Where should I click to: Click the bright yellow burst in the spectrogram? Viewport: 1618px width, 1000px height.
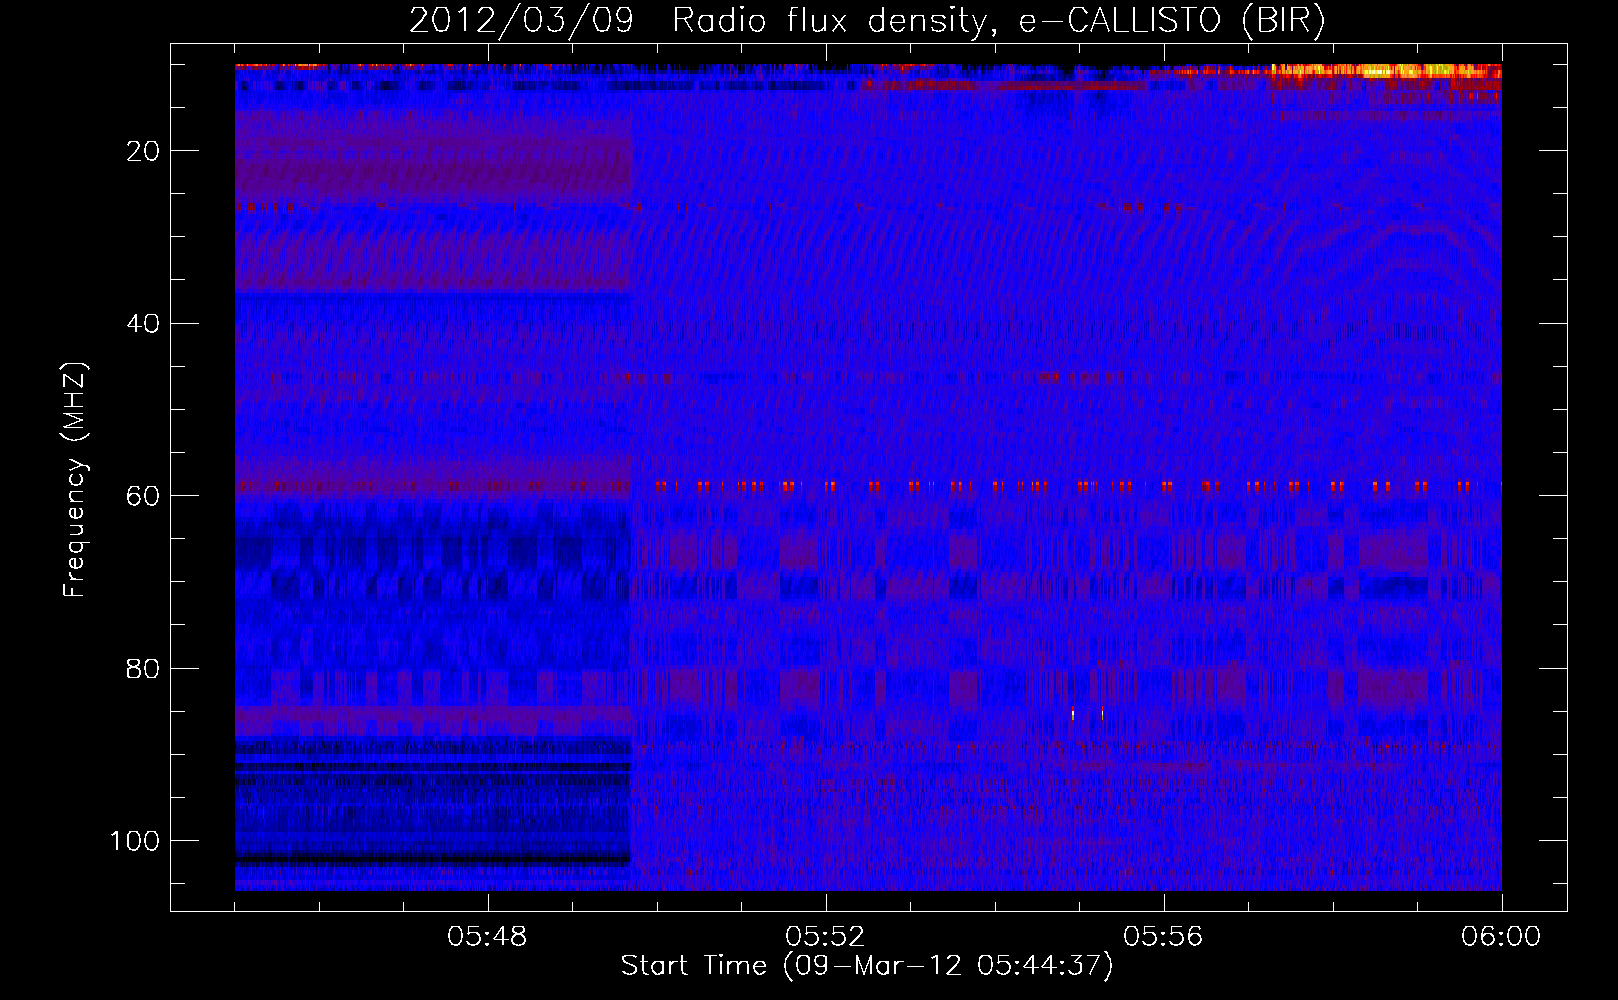tap(1386, 71)
